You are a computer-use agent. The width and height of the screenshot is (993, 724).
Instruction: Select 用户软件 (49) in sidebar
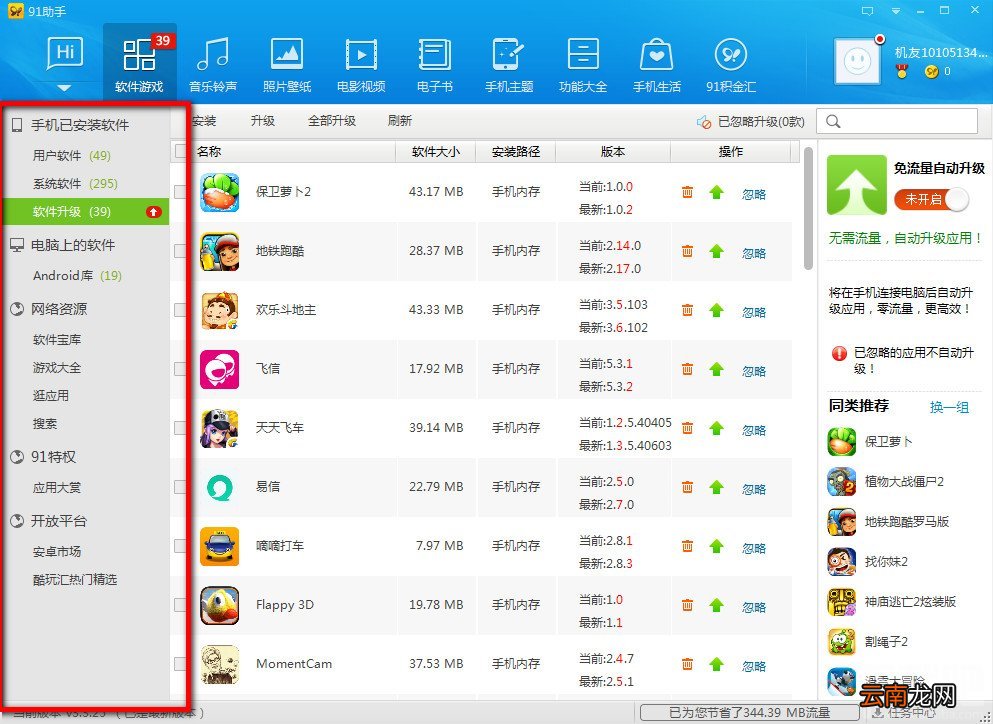(x=72, y=155)
